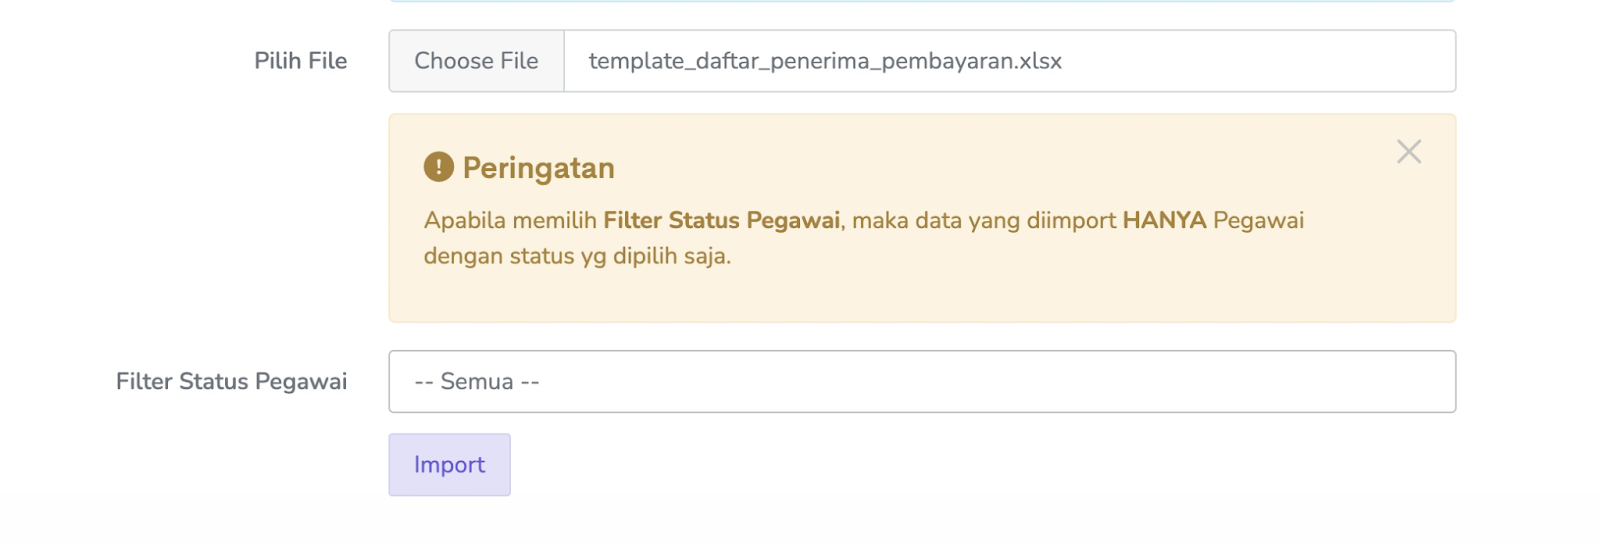Viewport: 1600px width, 543px height.
Task: Click the selected filename template_daftar_penerima_pembayaran.xlsx
Action: 825,61
